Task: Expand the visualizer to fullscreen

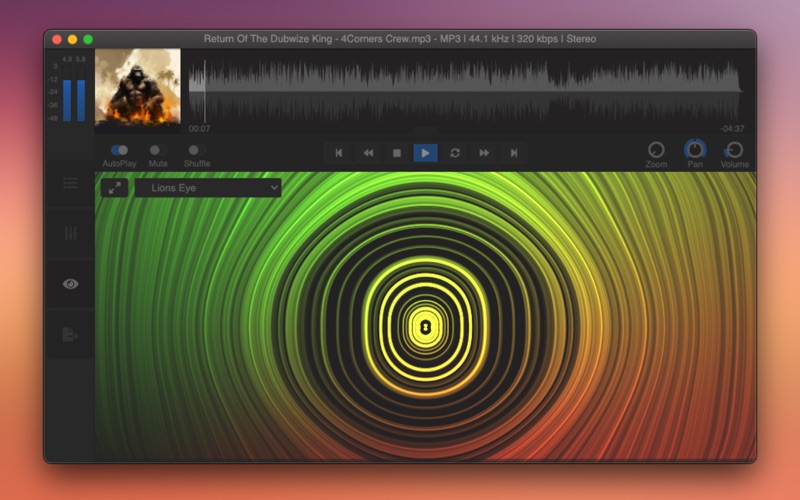Action: coord(115,188)
